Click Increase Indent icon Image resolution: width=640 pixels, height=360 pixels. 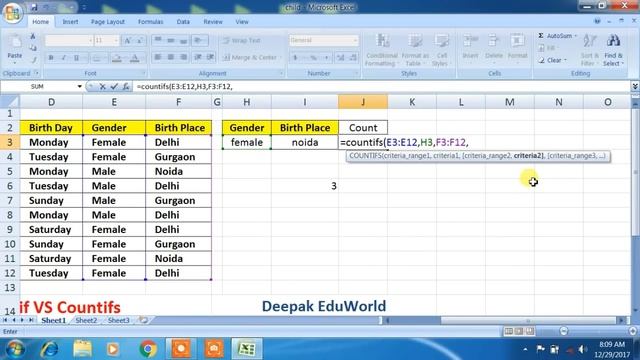[x=211, y=58]
